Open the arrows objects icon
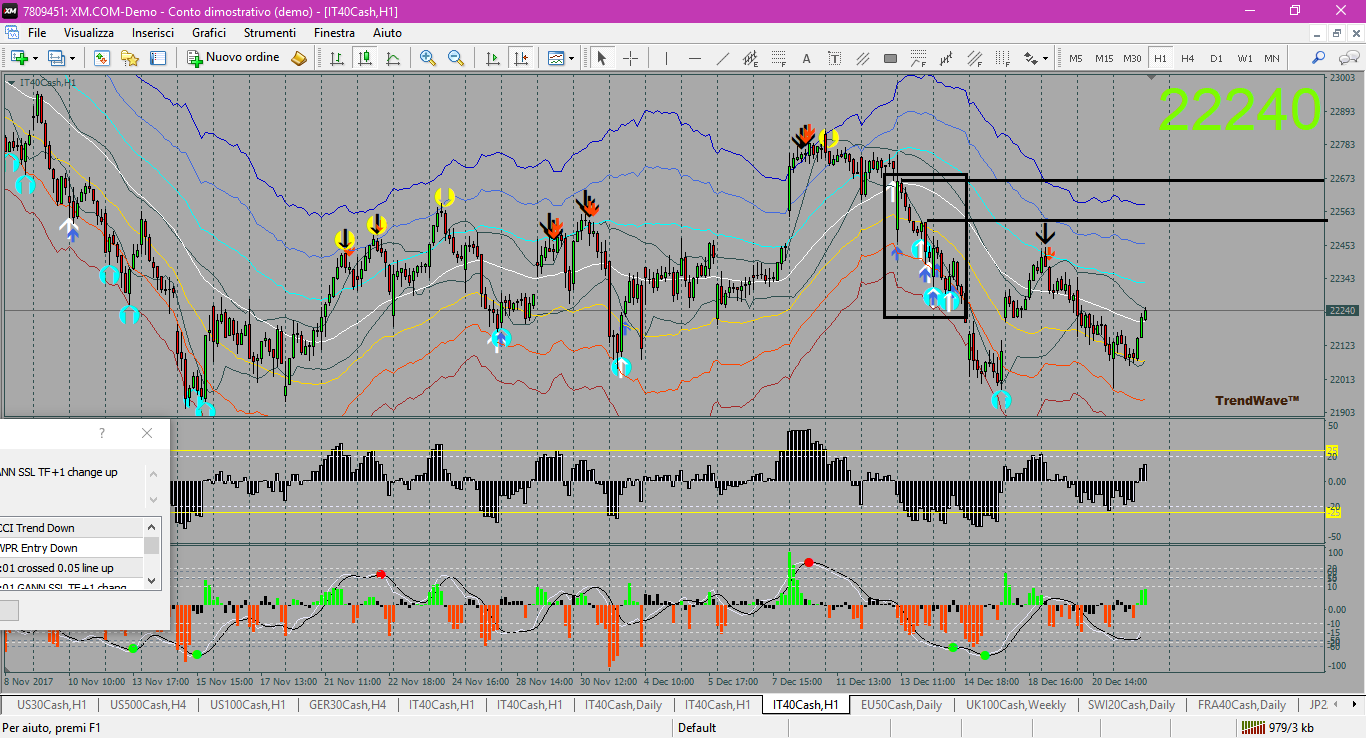 [x=1030, y=58]
